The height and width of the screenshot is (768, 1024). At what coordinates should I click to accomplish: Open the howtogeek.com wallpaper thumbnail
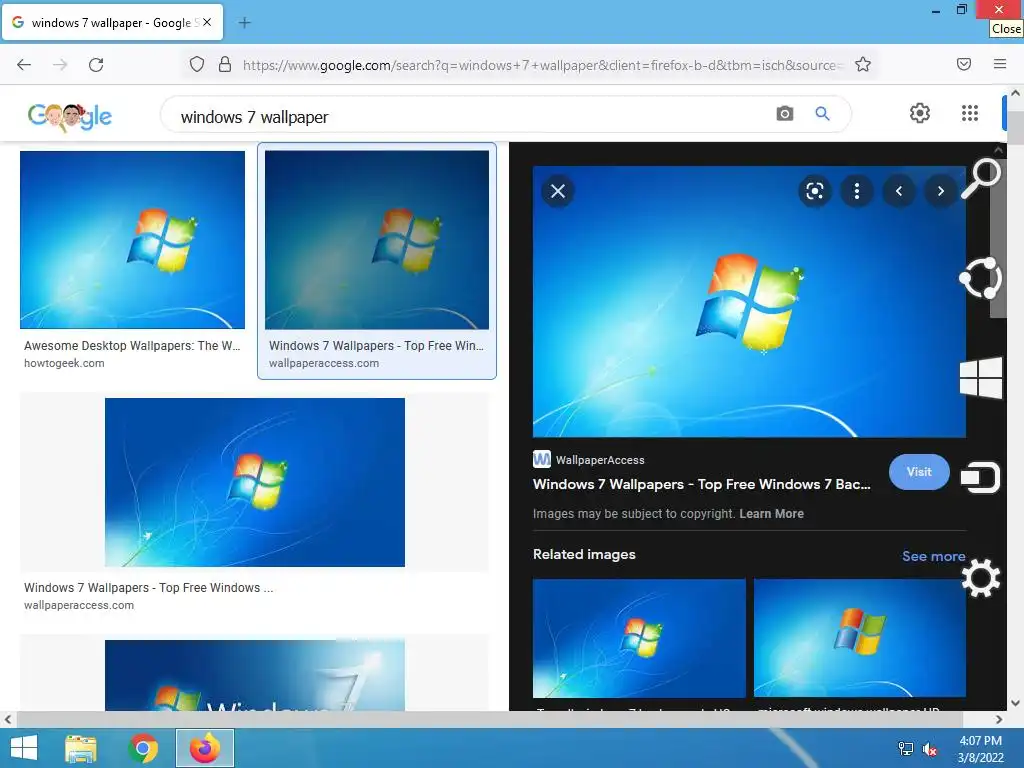coord(133,240)
